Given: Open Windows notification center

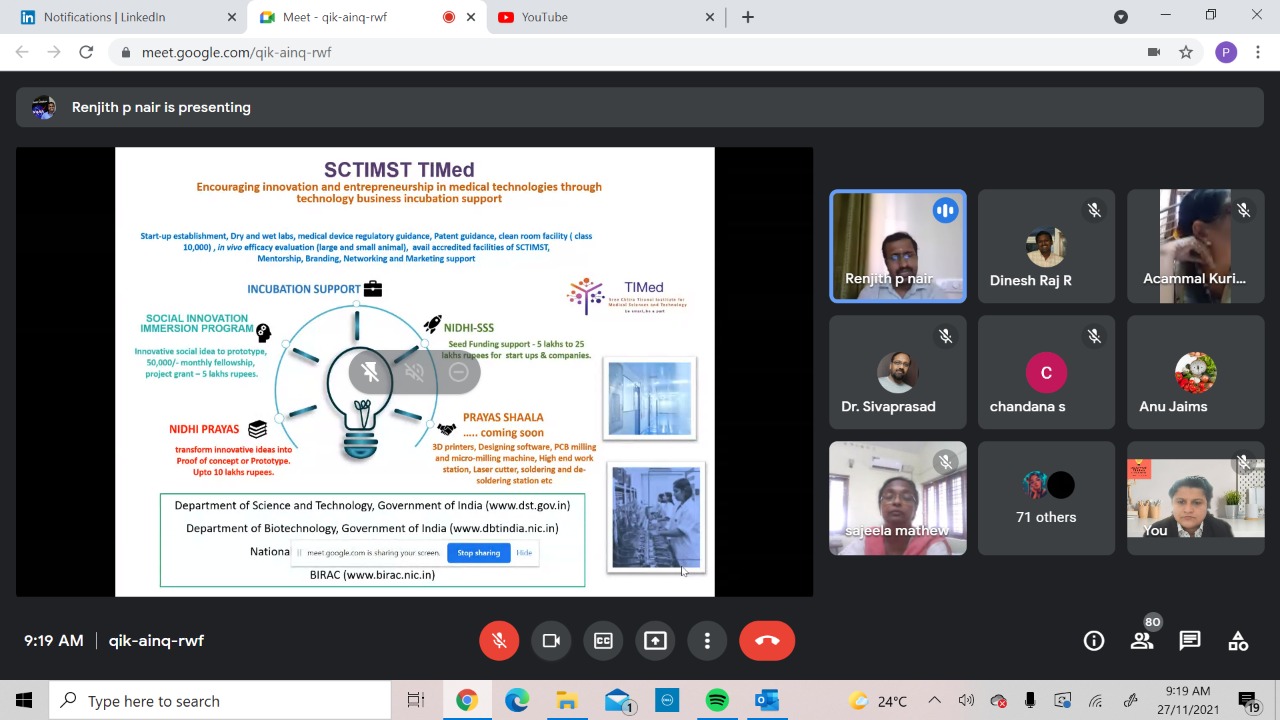Looking at the screenshot, I should click(1249, 701).
